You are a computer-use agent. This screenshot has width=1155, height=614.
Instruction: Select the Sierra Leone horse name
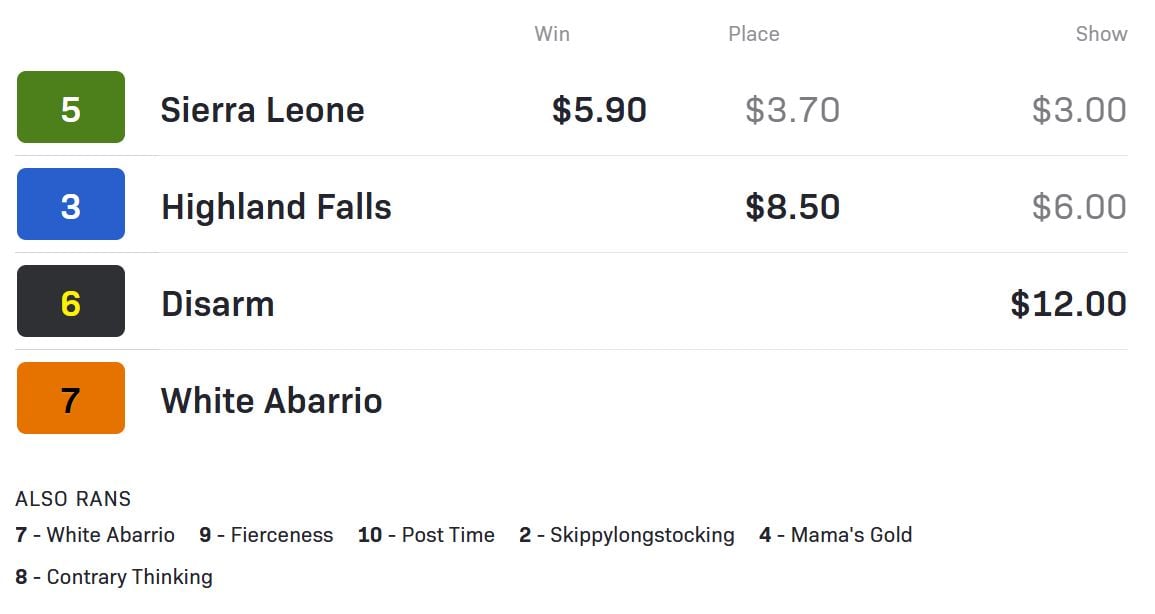click(262, 110)
